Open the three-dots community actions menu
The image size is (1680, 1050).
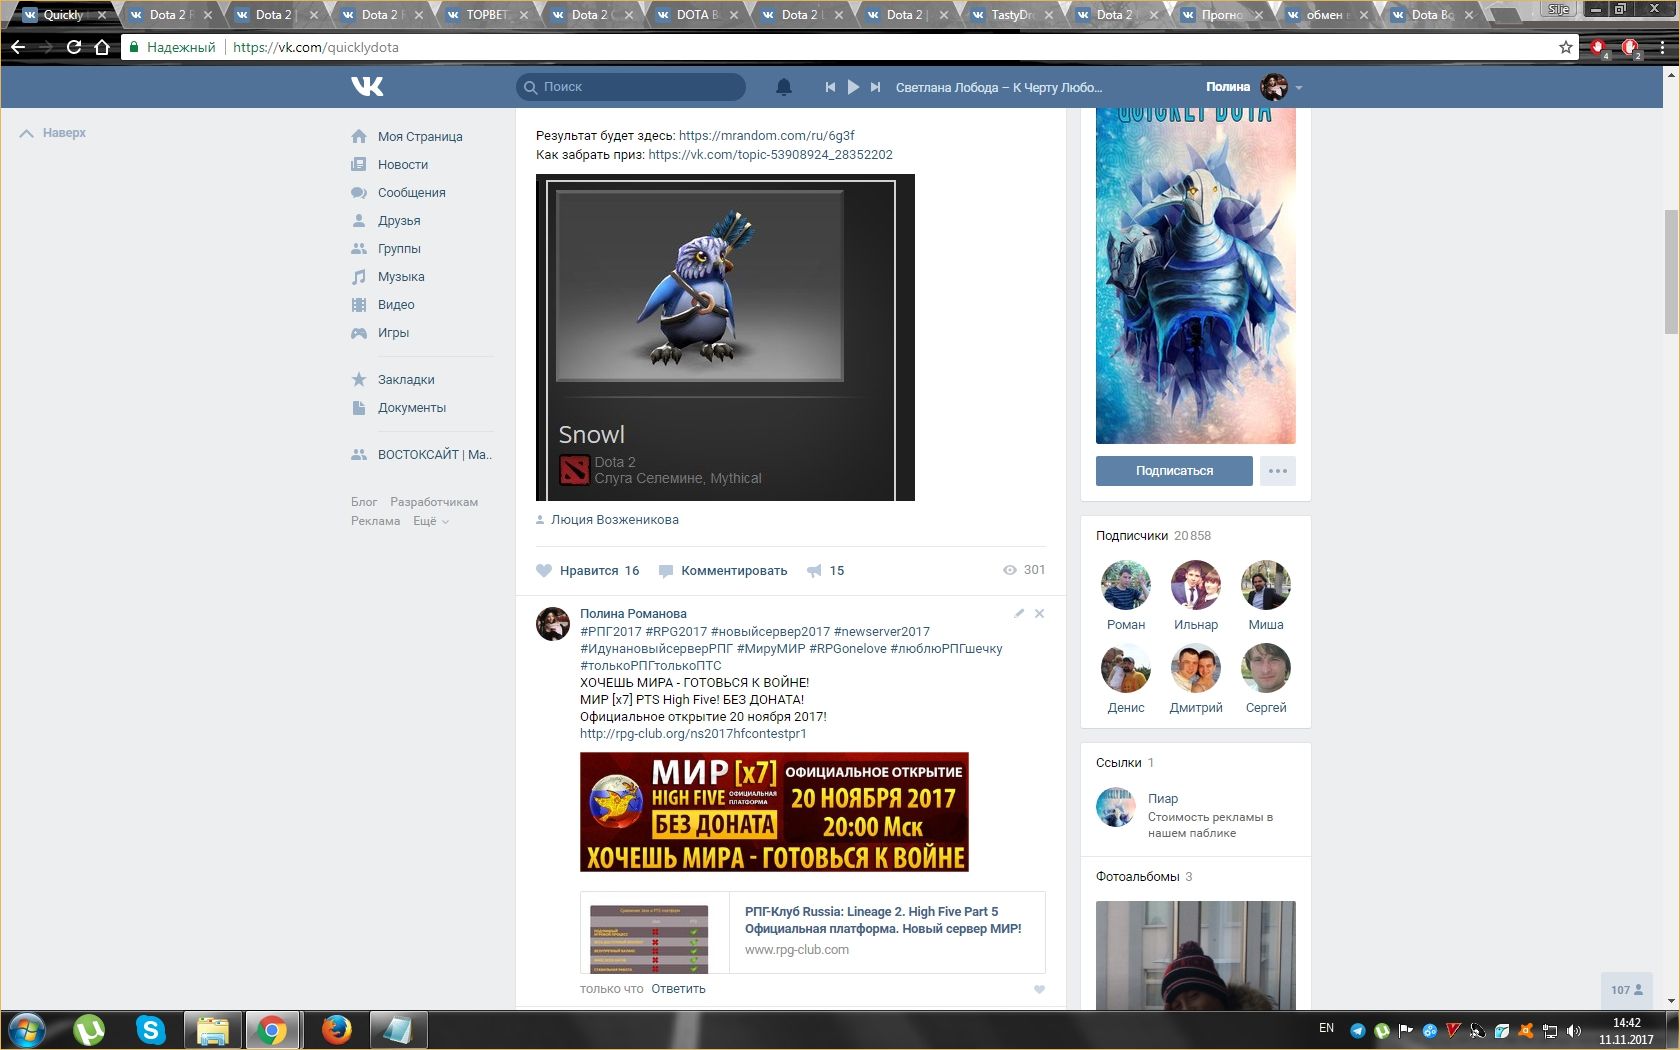tap(1277, 471)
